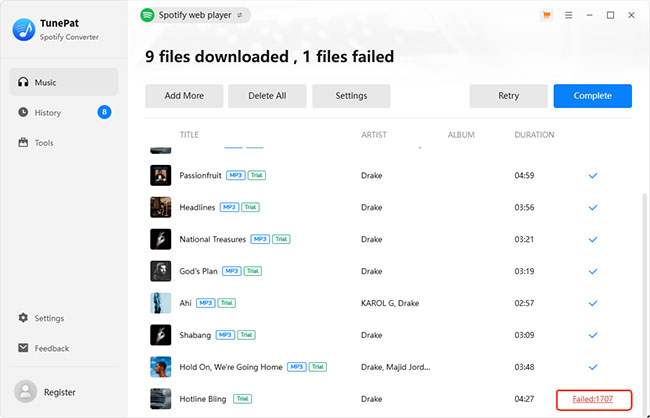Click the duration 04:27
650x418 pixels.
point(524,399)
